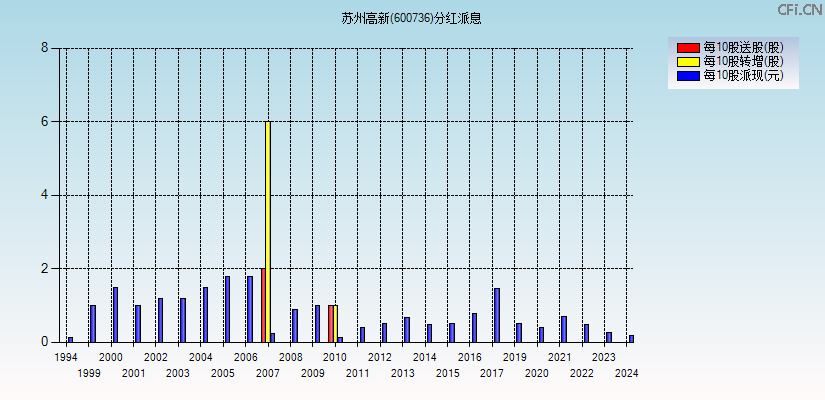Click the red 2007 bonus share bar
Image resolution: width=825 pixels, height=400 pixels.
coord(264,305)
